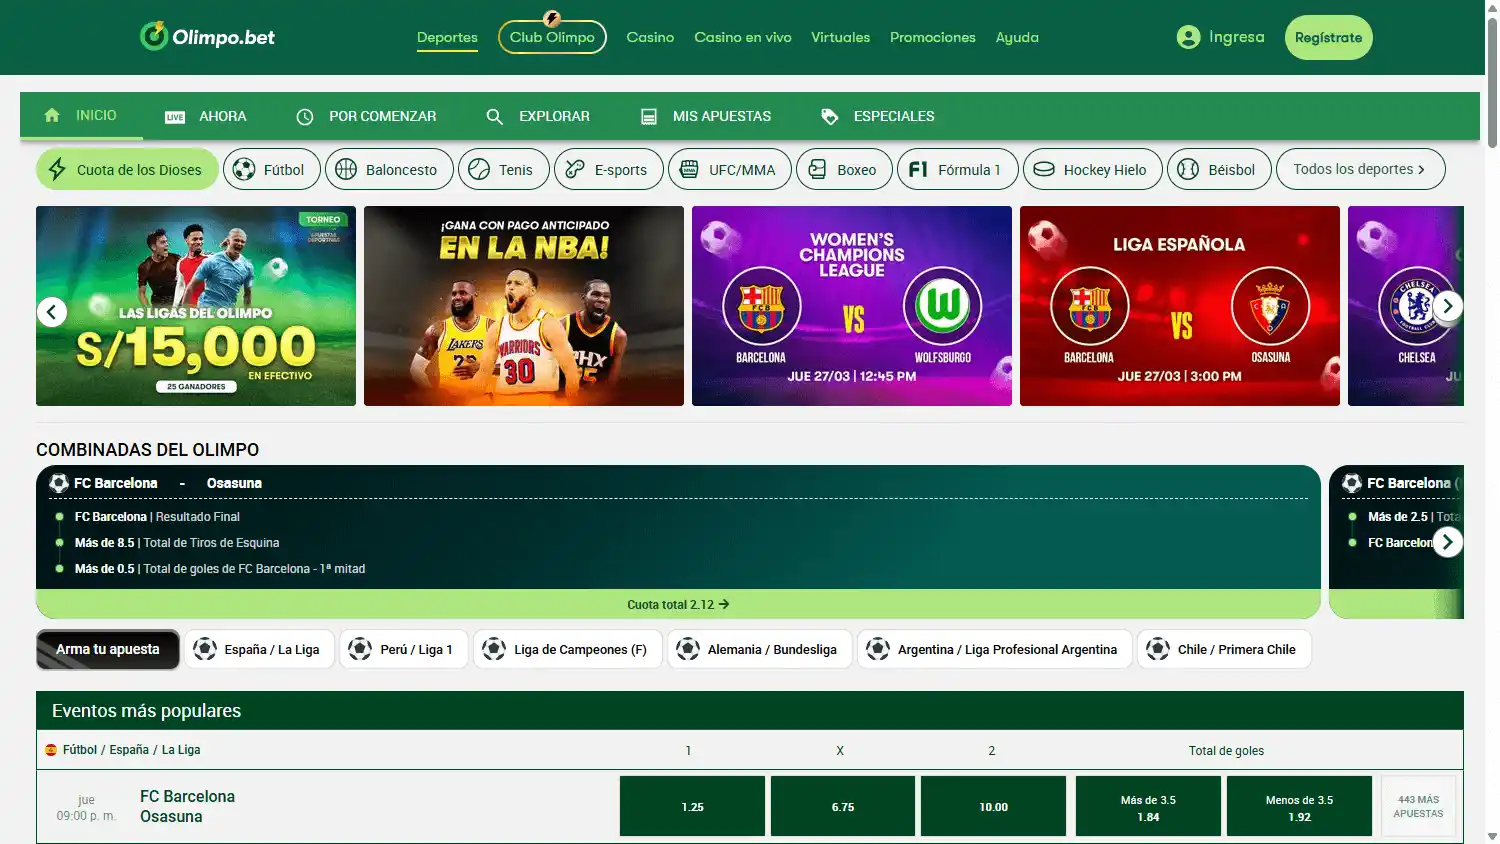Click the soccer ball icon in Fútbol chip
This screenshot has height=844, width=1500.
(244, 170)
